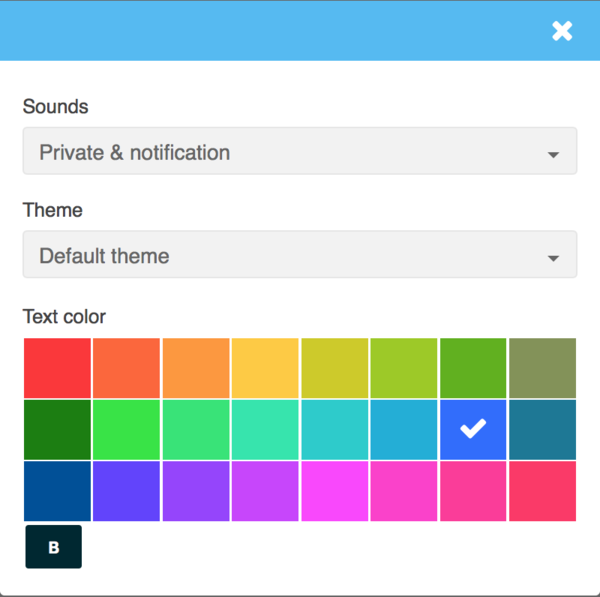The height and width of the screenshot is (597, 600).
Task: Pick the sky blue text color swatch
Action: (404, 430)
